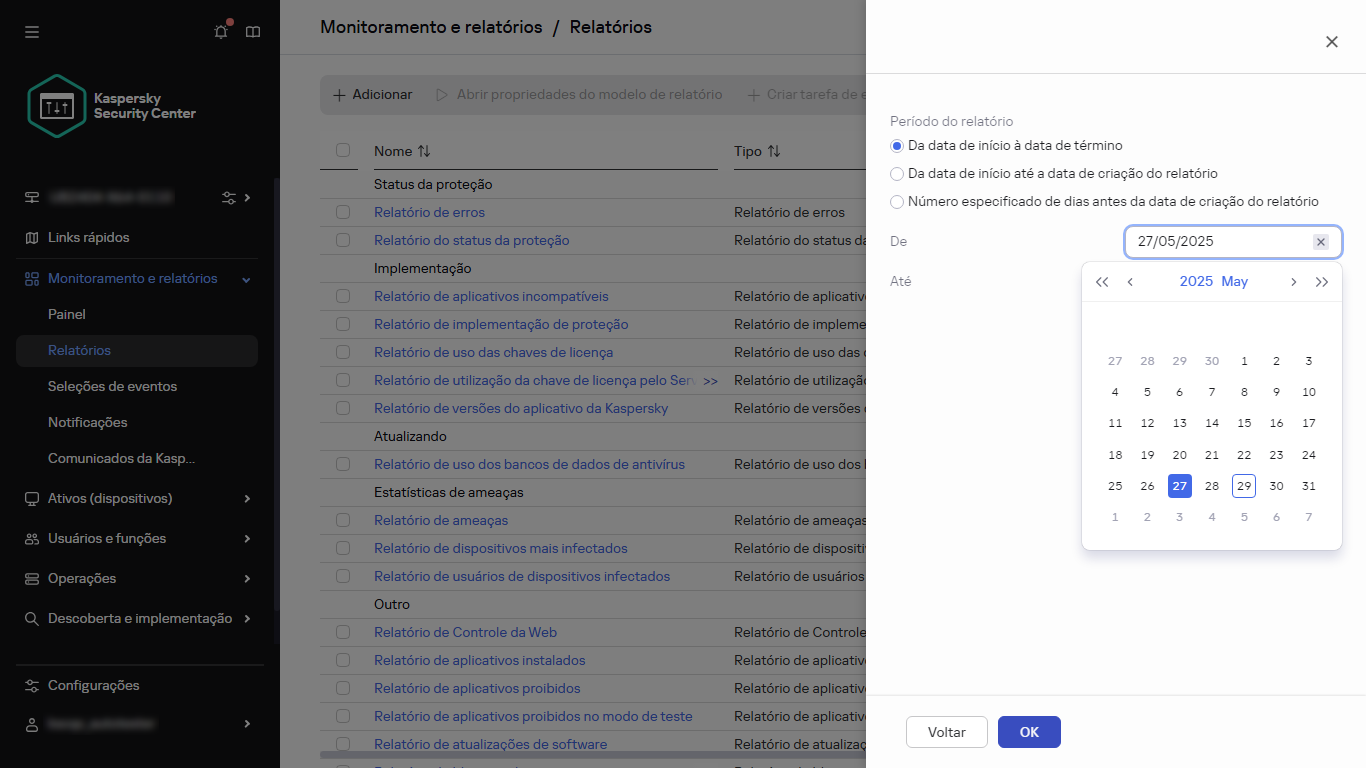Select May 15 in the calendar

1244,423
